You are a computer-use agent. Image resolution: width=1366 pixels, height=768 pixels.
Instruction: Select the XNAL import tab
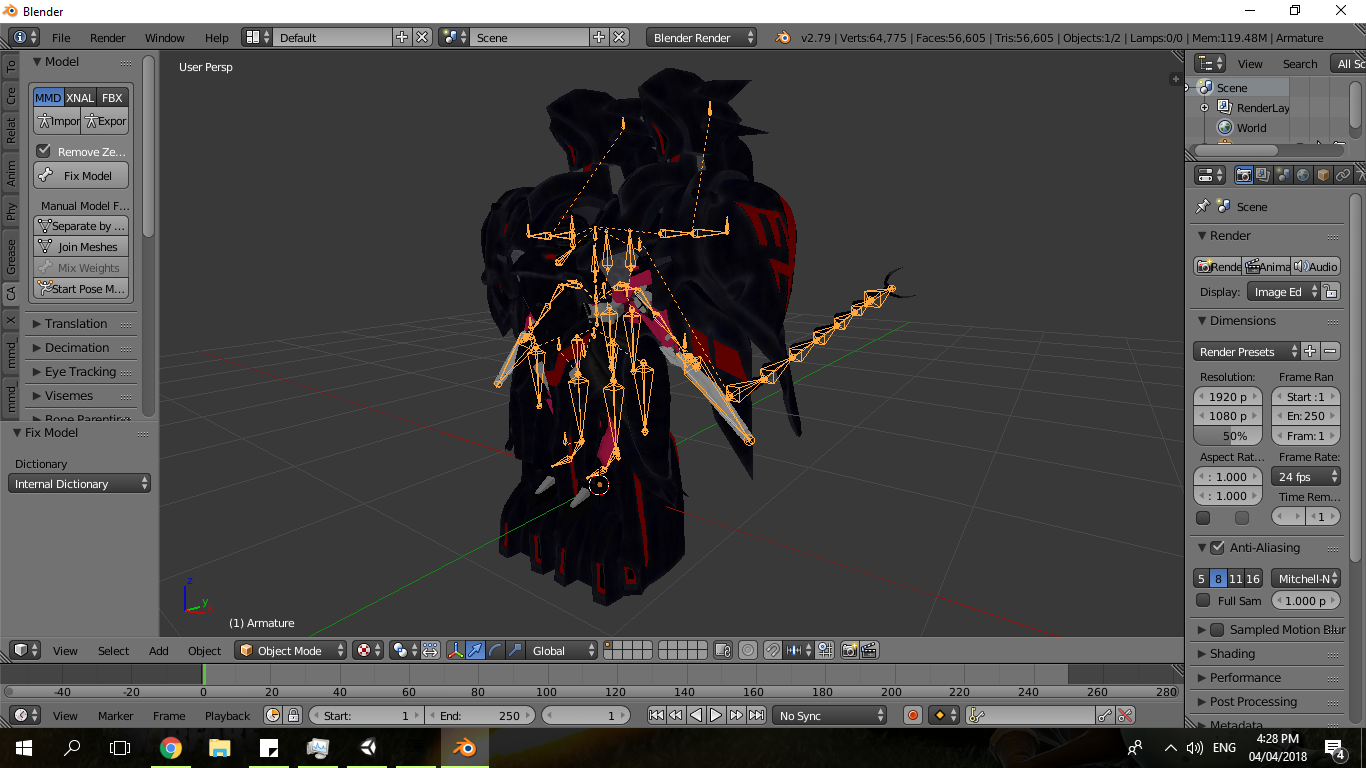coord(80,97)
